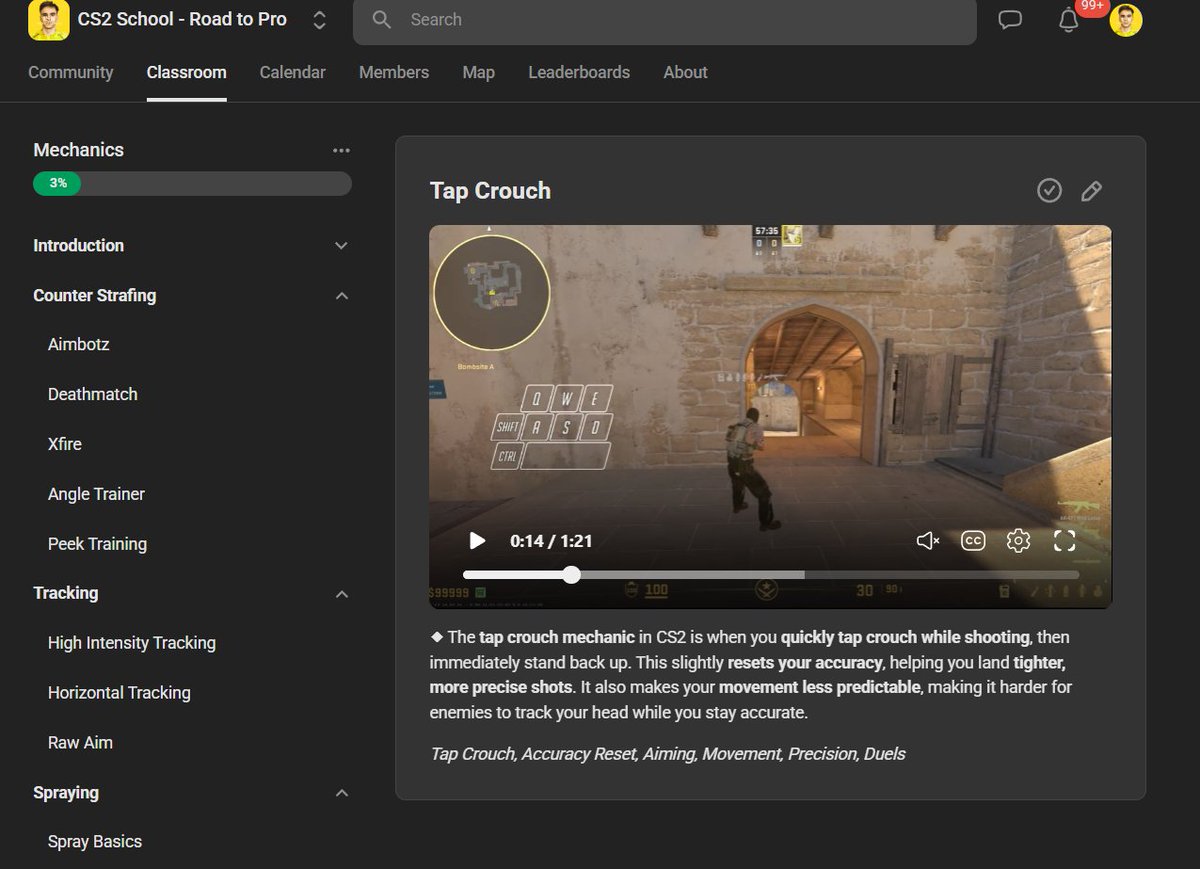Switch to the Community tab

tap(71, 72)
